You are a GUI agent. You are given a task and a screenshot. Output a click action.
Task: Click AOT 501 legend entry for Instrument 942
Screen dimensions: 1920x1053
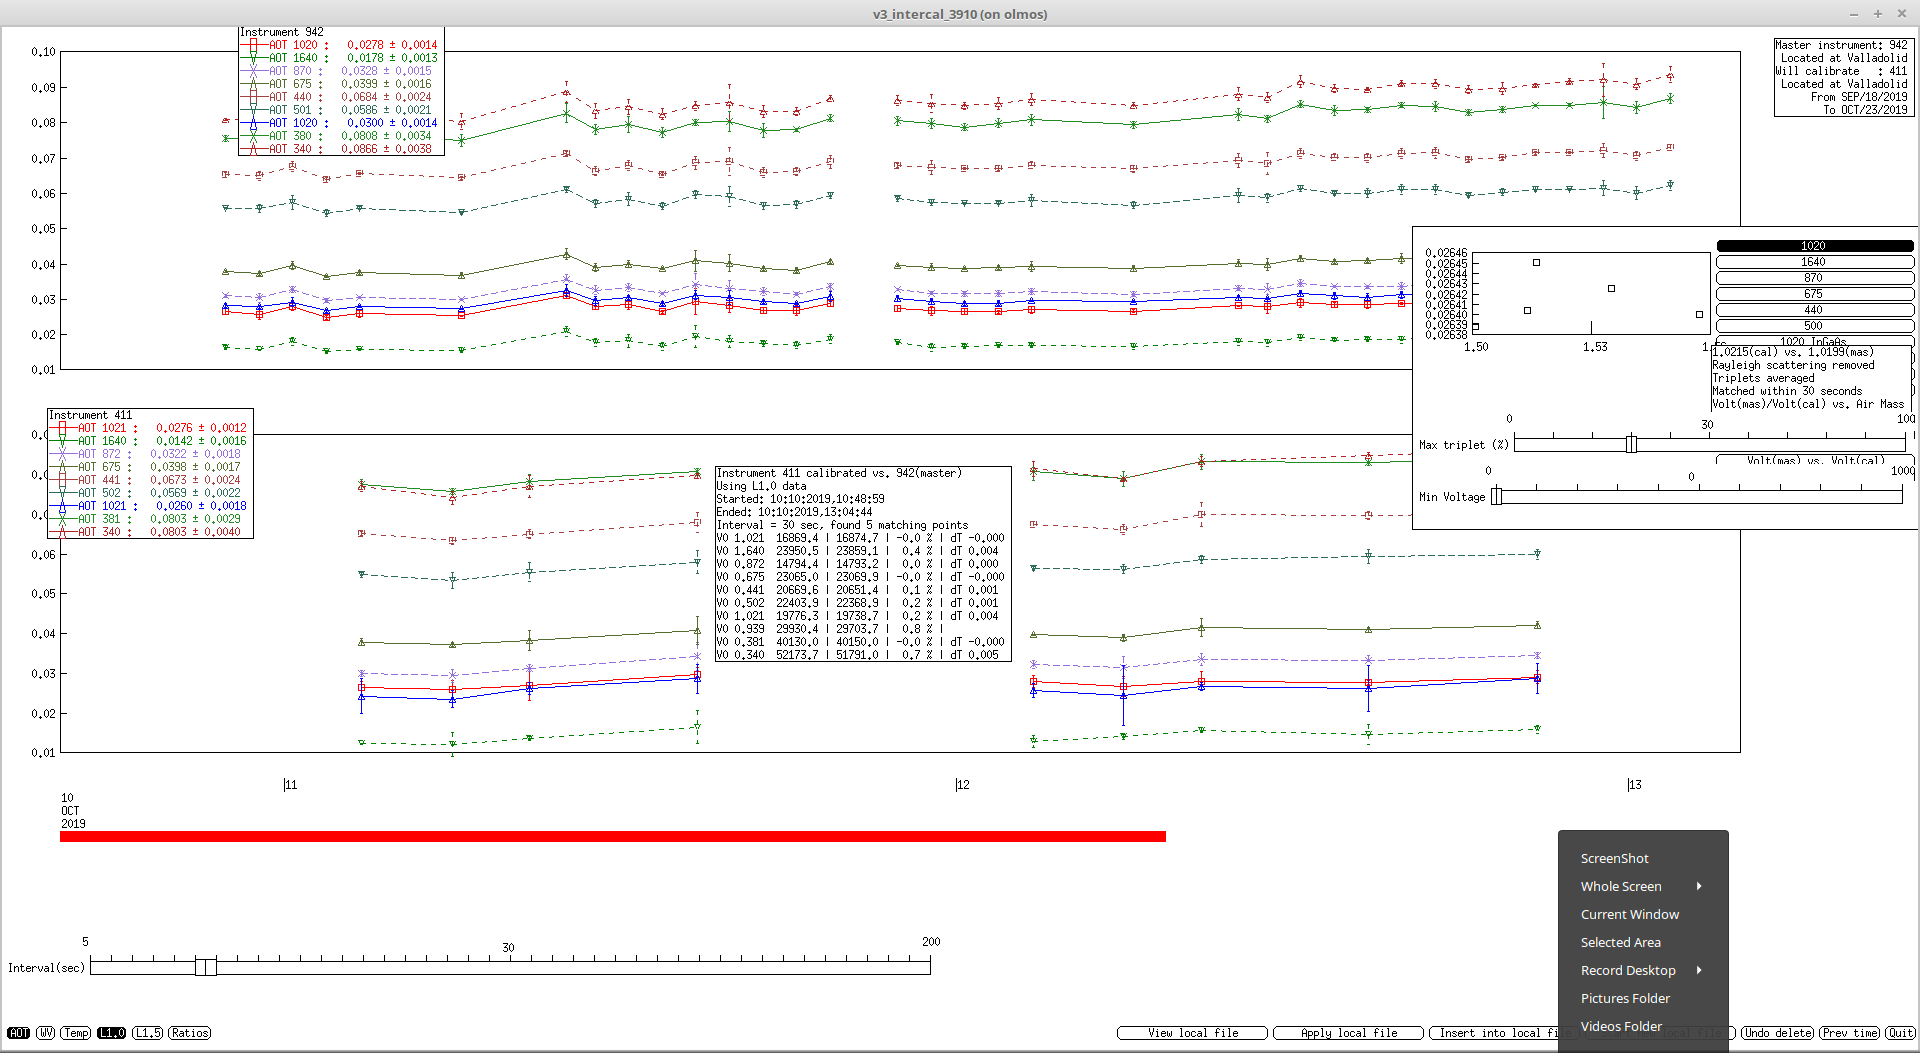339,110
